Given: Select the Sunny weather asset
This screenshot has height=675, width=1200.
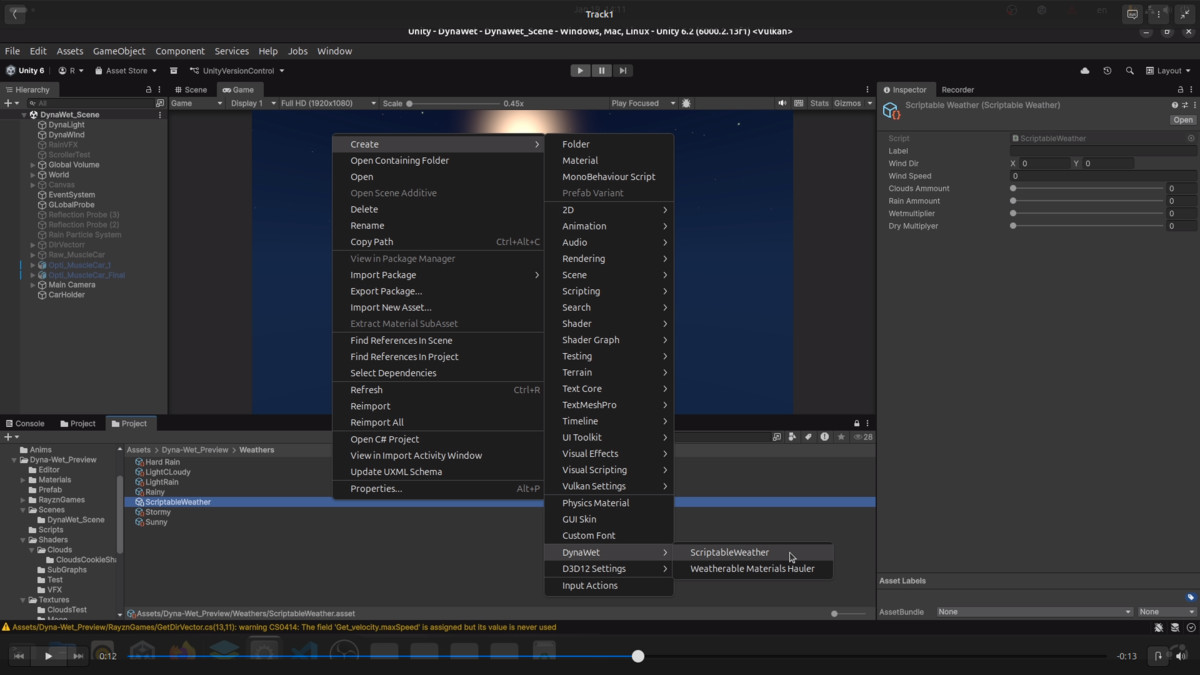Looking at the screenshot, I should pos(157,522).
